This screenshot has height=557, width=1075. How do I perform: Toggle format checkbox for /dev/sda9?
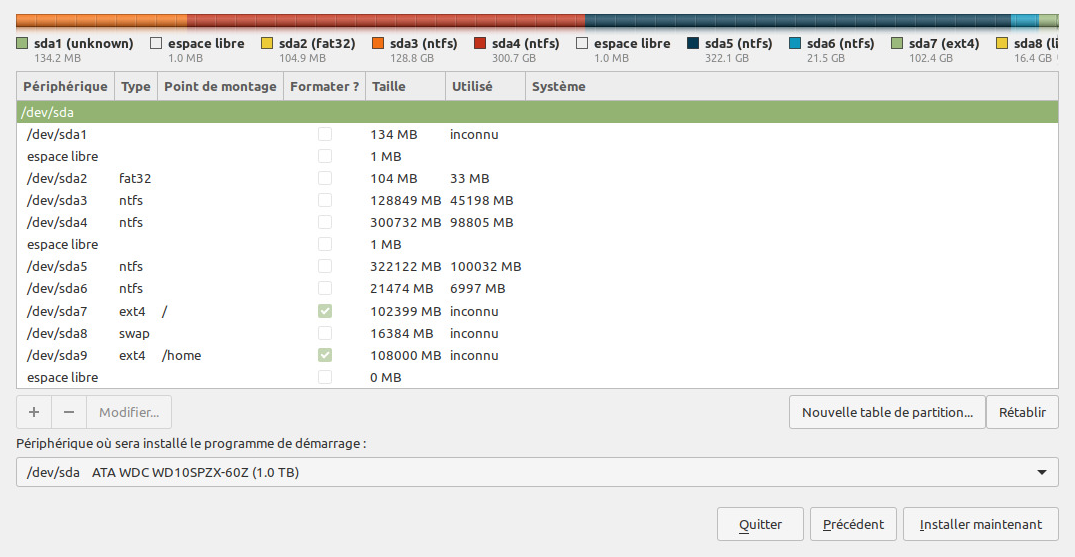(325, 355)
